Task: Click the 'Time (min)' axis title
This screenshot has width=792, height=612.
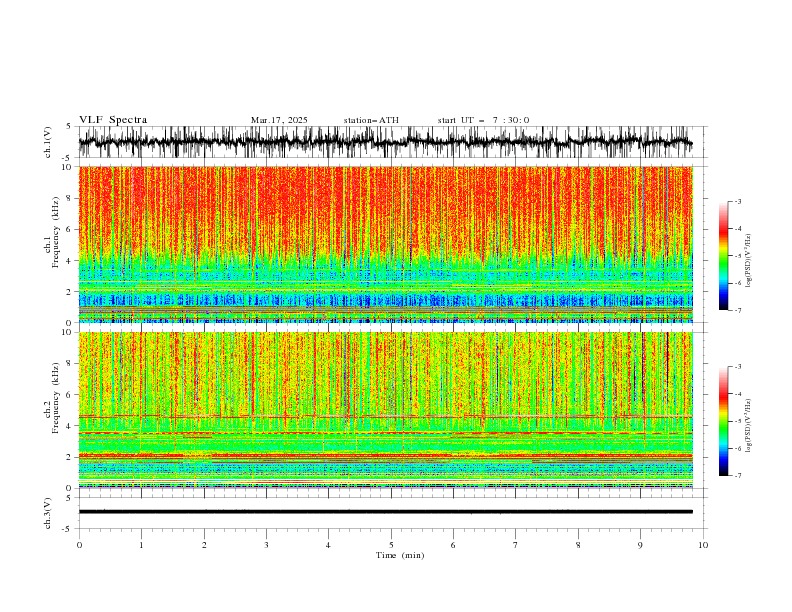Action: [400, 555]
